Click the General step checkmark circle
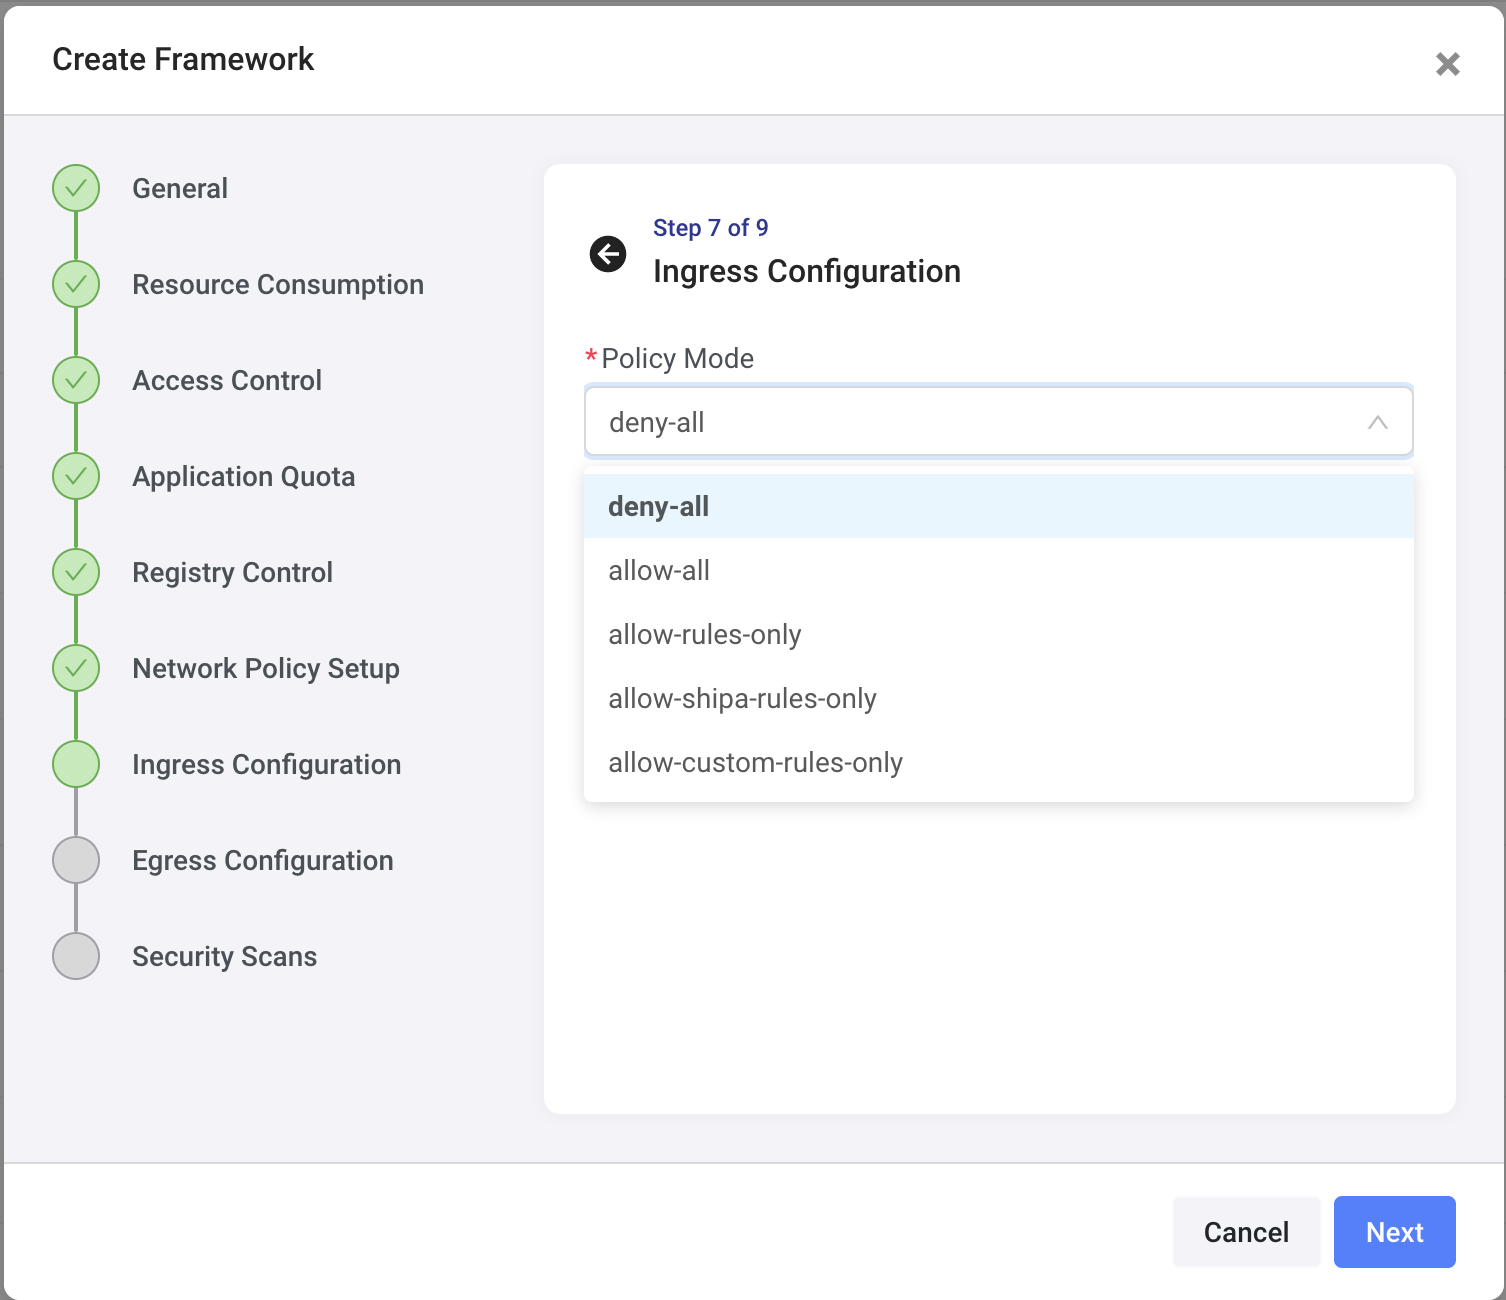1506x1300 pixels. pyautogui.click(x=76, y=188)
